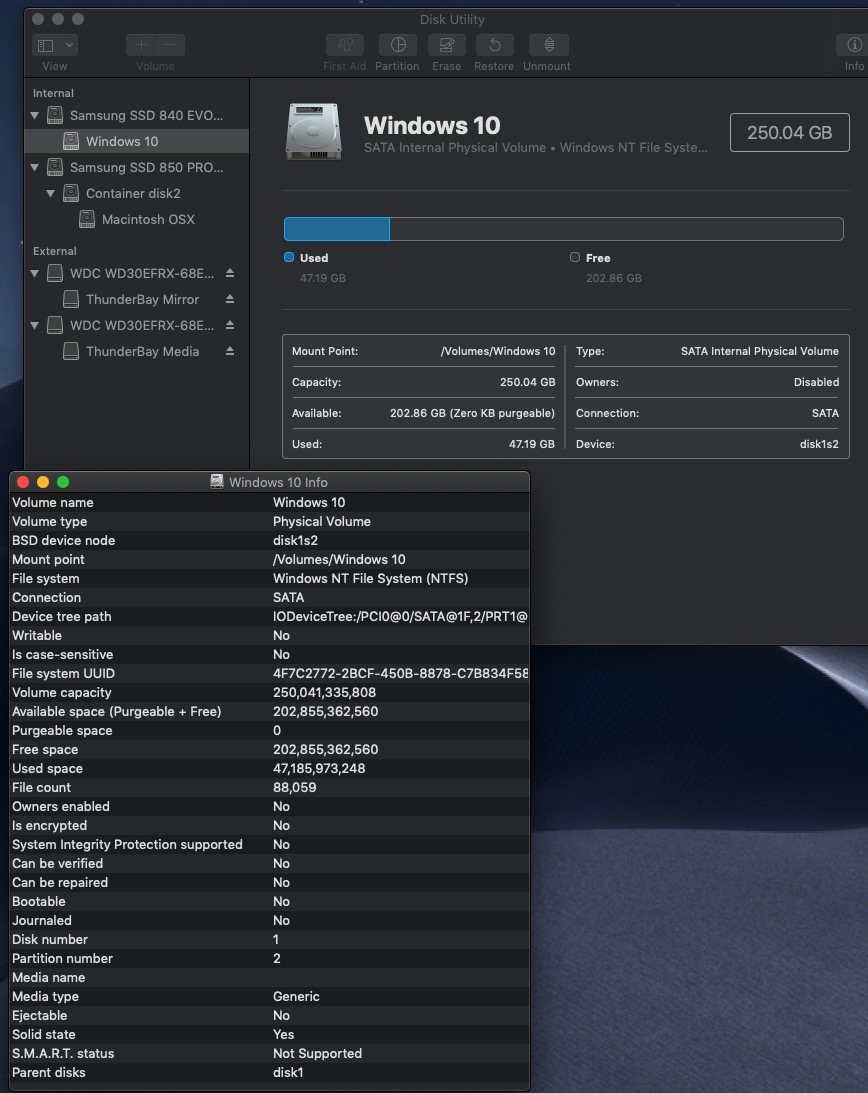Select the Device tree path row
The width and height of the screenshot is (868, 1093).
[270, 617]
